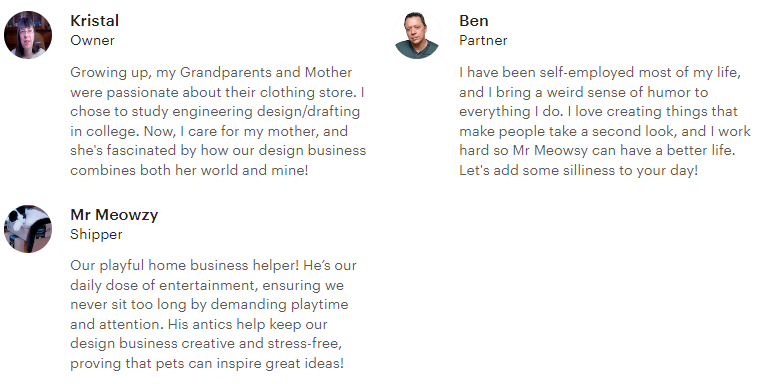Select the Owner role label

click(93, 40)
